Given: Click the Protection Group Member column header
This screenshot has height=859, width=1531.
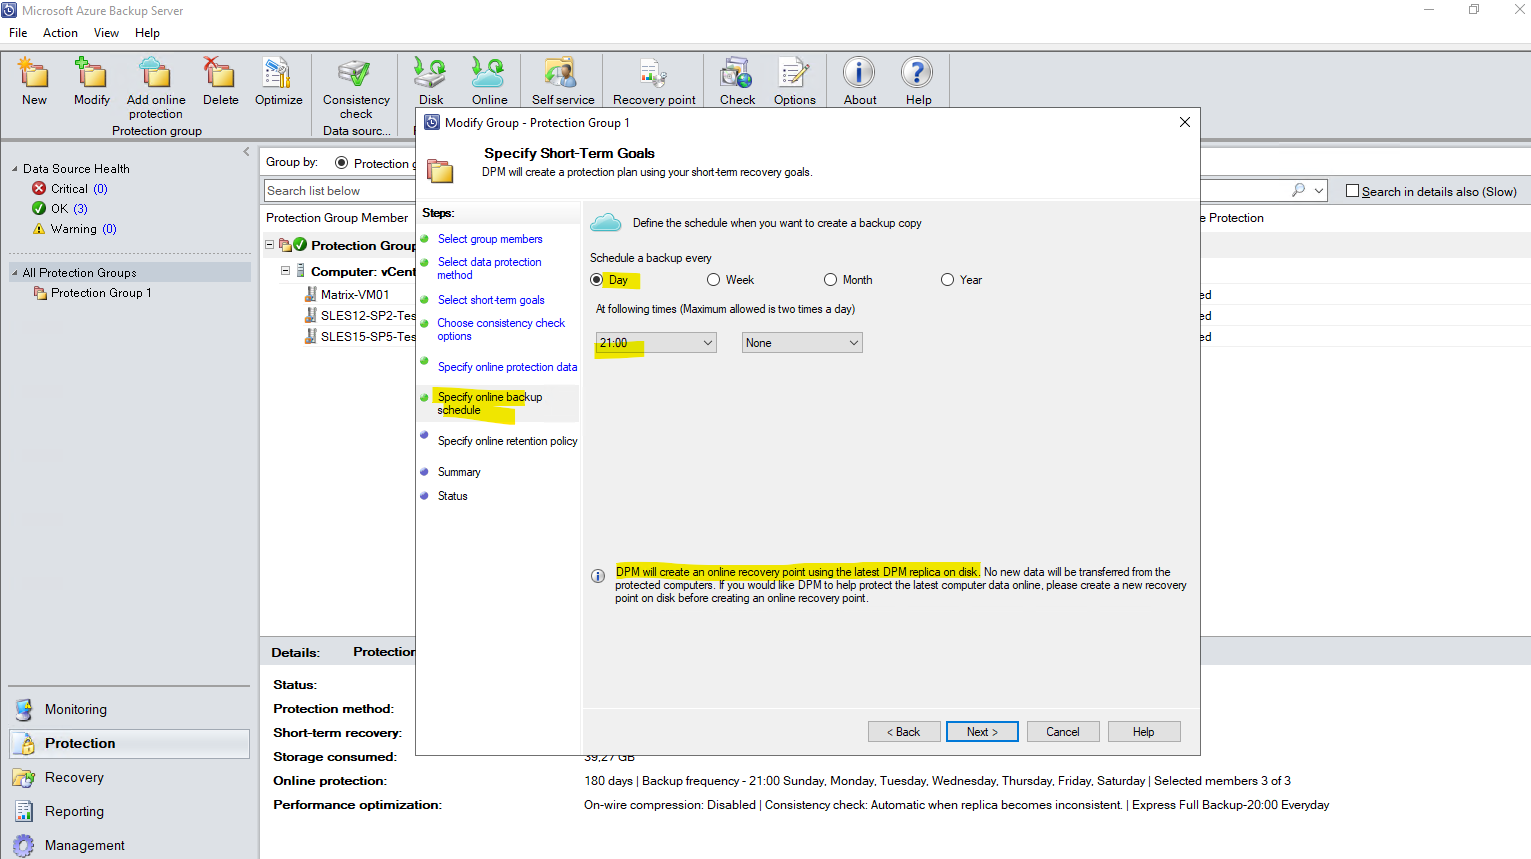Looking at the screenshot, I should [x=337, y=218].
